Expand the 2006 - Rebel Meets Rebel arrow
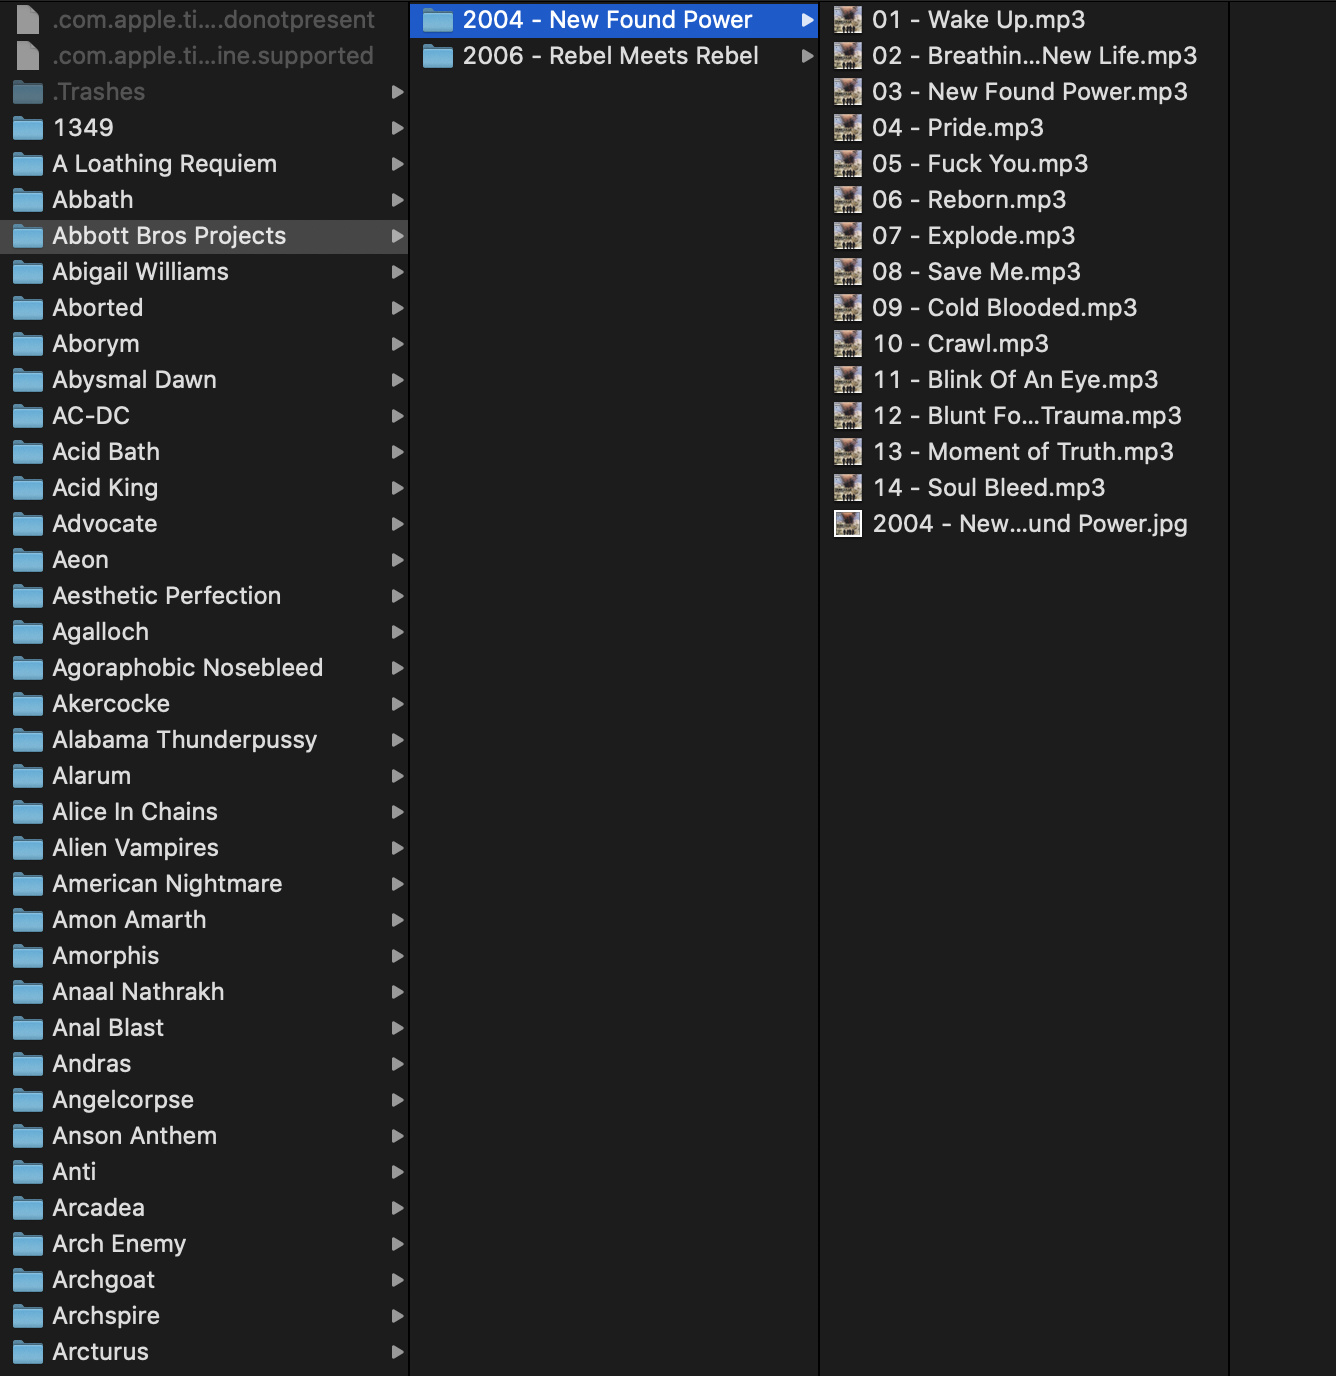 point(807,56)
